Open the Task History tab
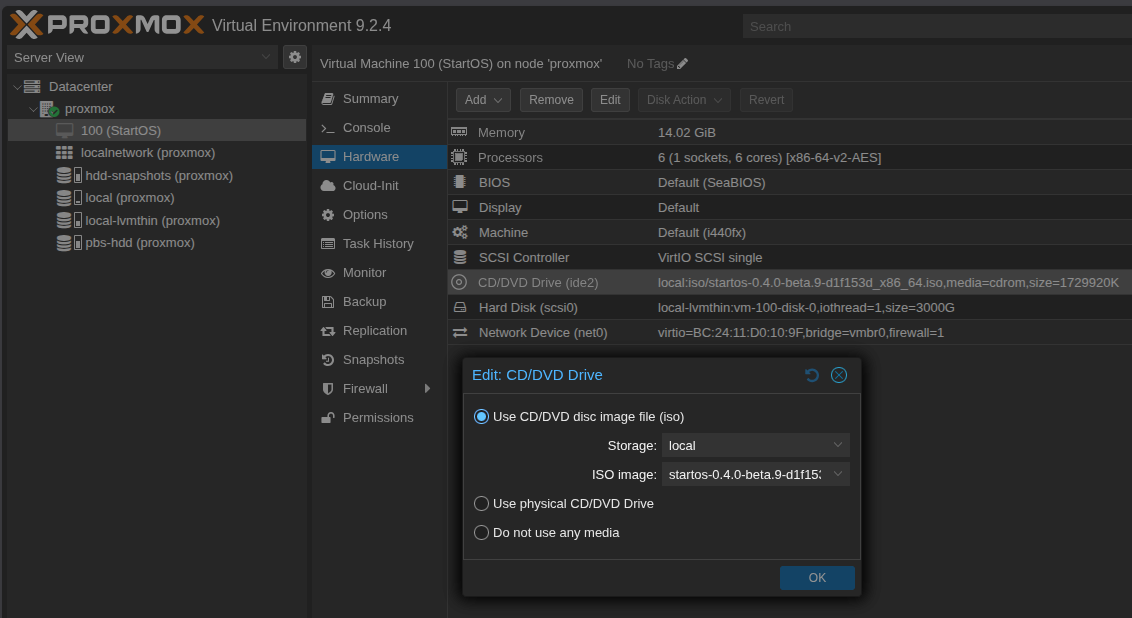This screenshot has height=618, width=1132. 380,243
